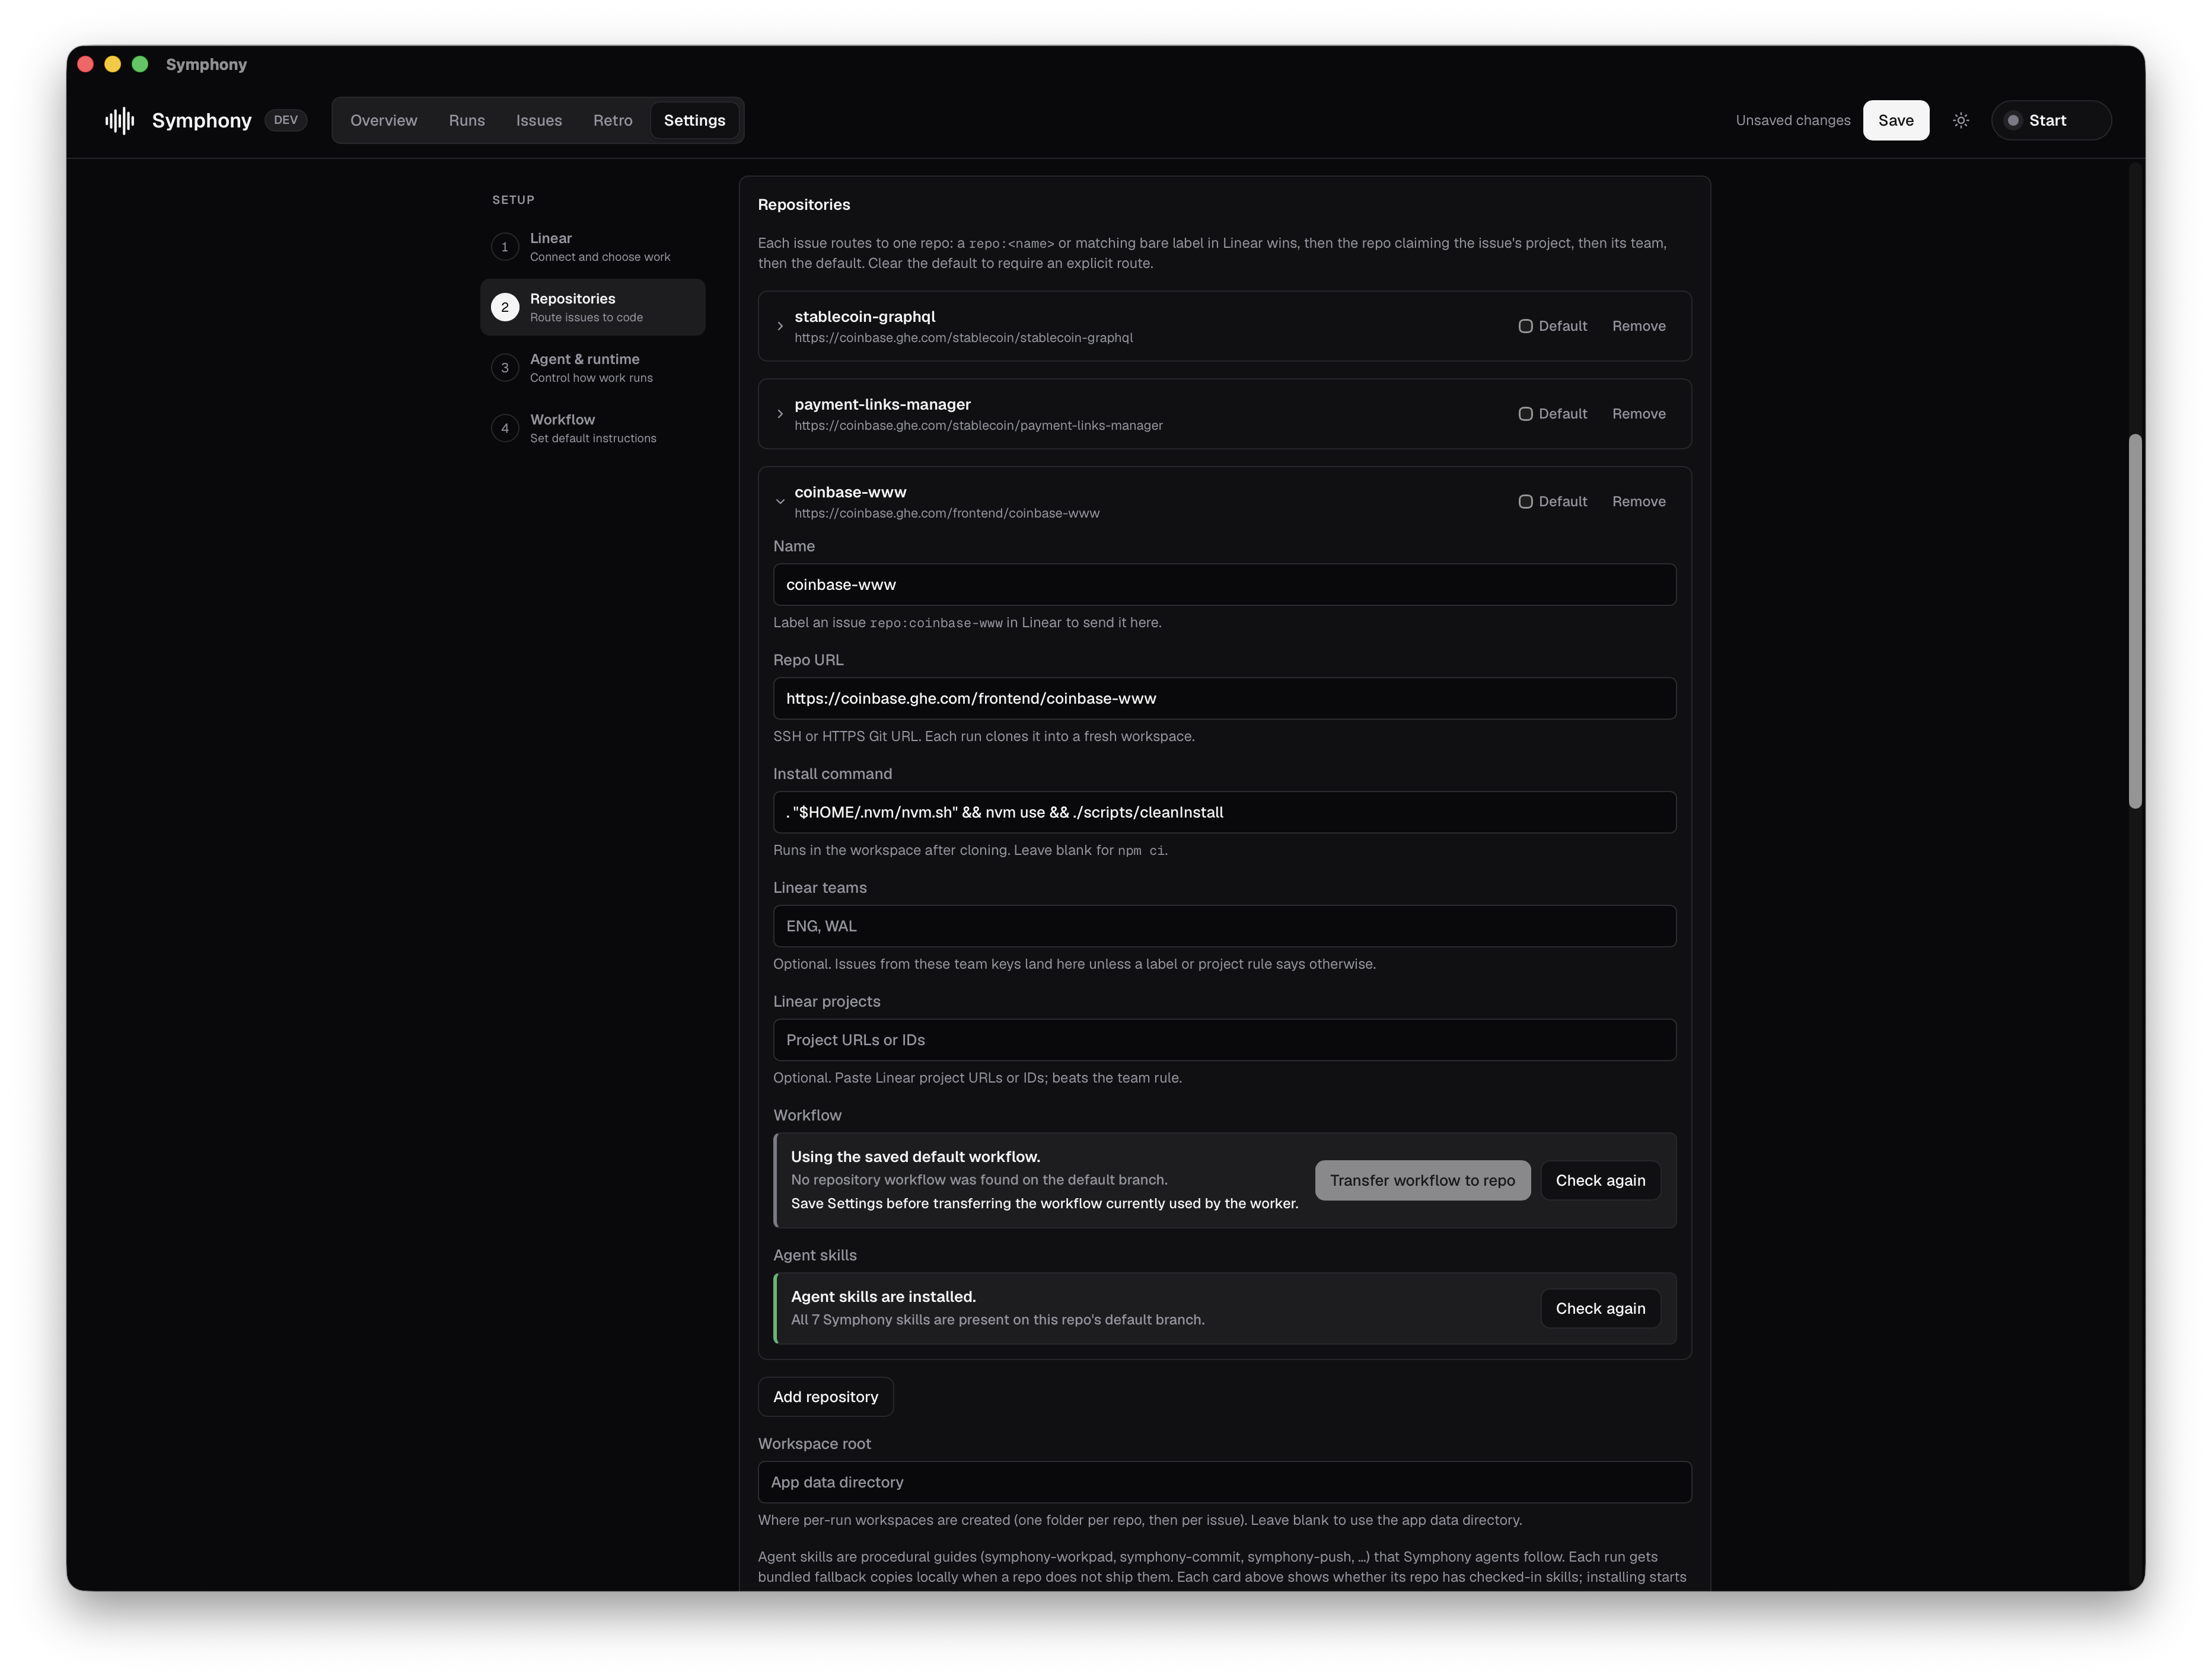The width and height of the screenshot is (2212, 1679).
Task: Remove the payment-links-manager repository
Action: [1638, 414]
